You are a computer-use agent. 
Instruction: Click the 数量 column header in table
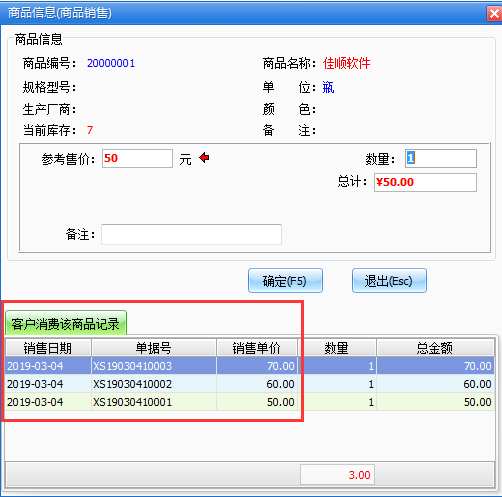[337, 348]
